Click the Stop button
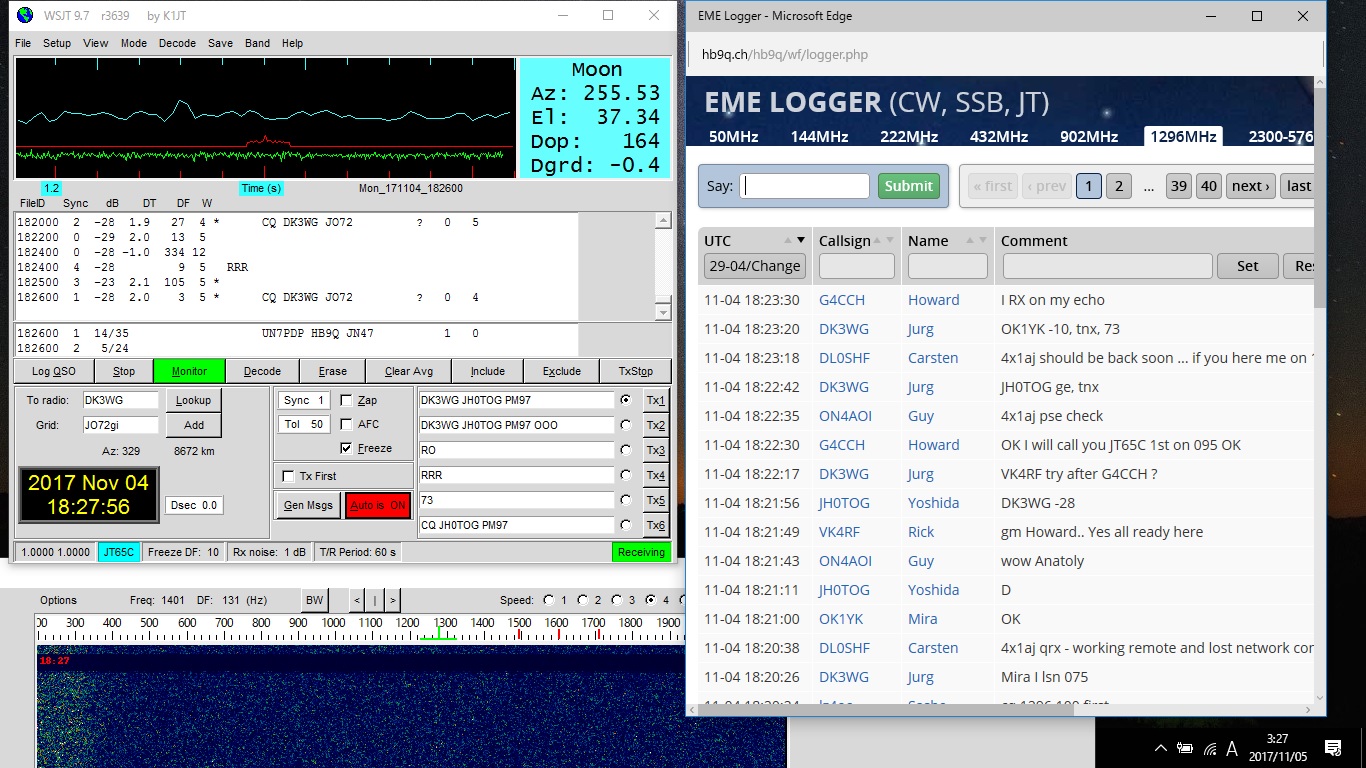 [x=124, y=371]
